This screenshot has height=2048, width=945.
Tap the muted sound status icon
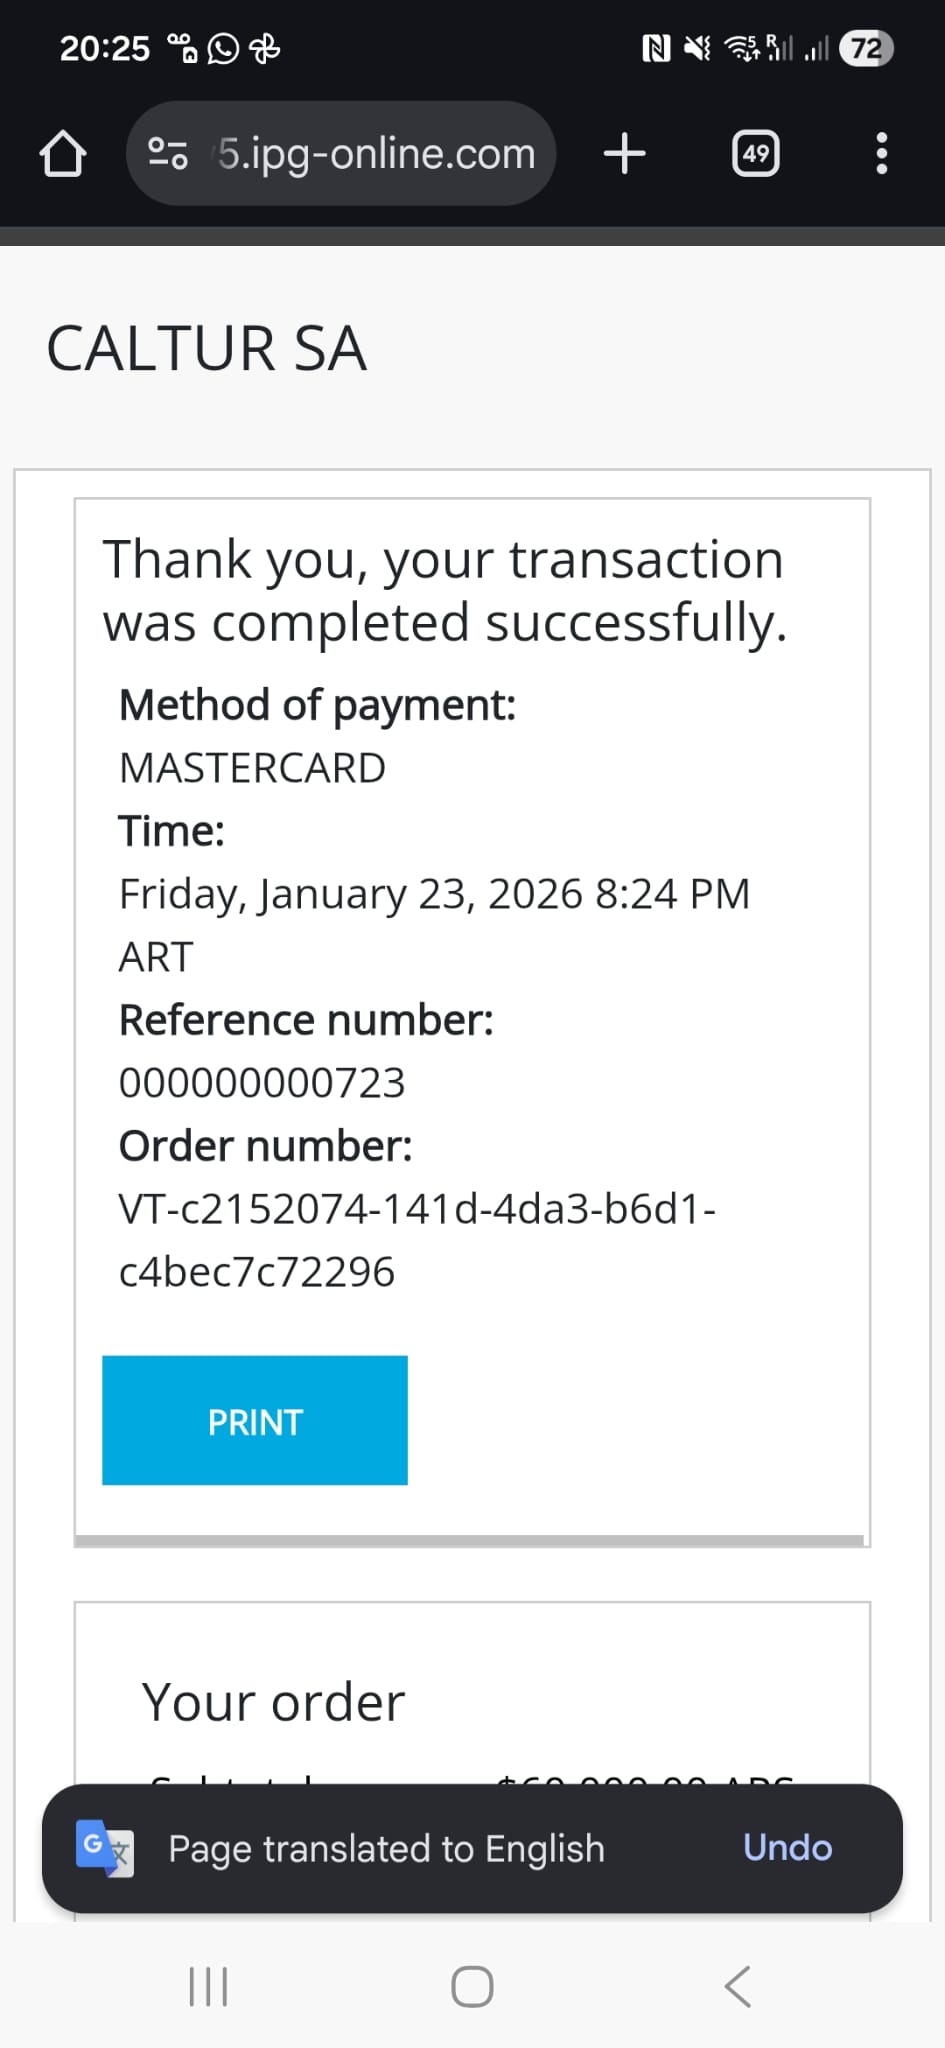click(697, 48)
